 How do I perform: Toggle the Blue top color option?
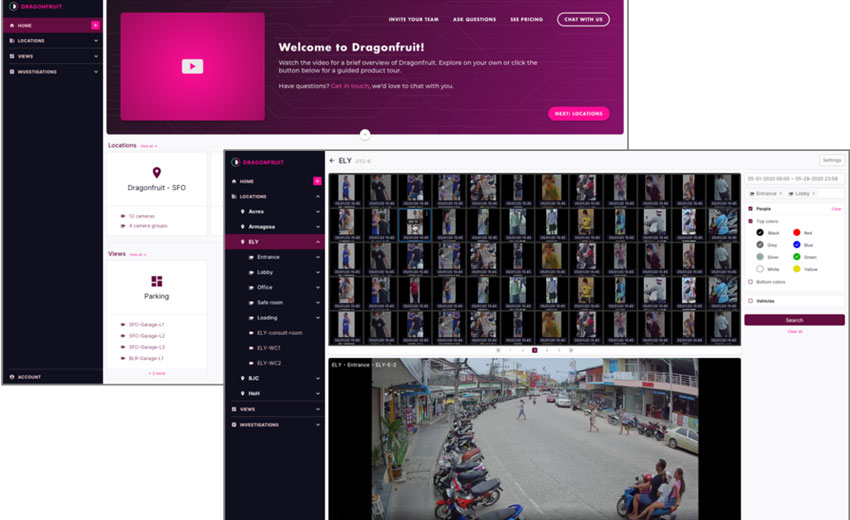[x=797, y=245]
